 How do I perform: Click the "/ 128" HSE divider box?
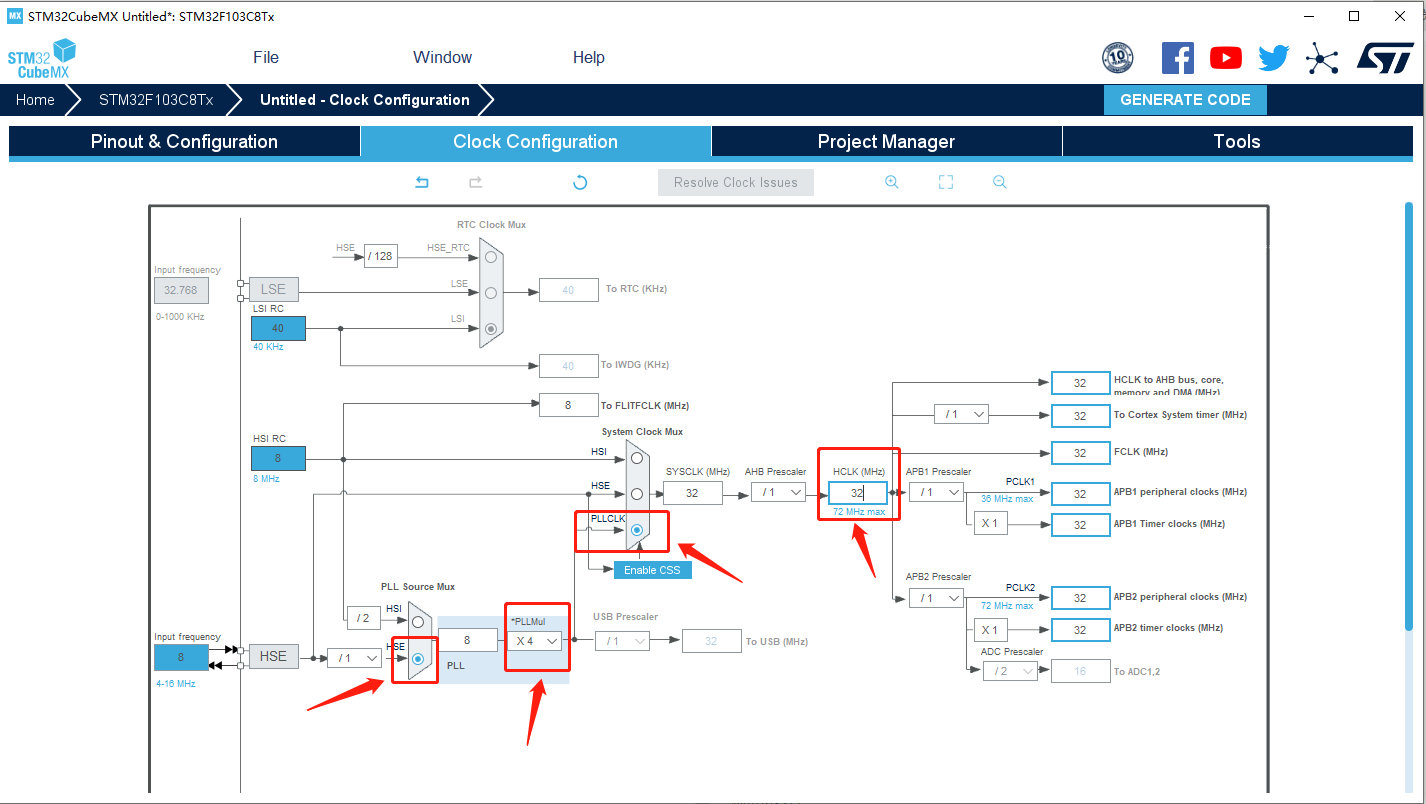point(379,256)
